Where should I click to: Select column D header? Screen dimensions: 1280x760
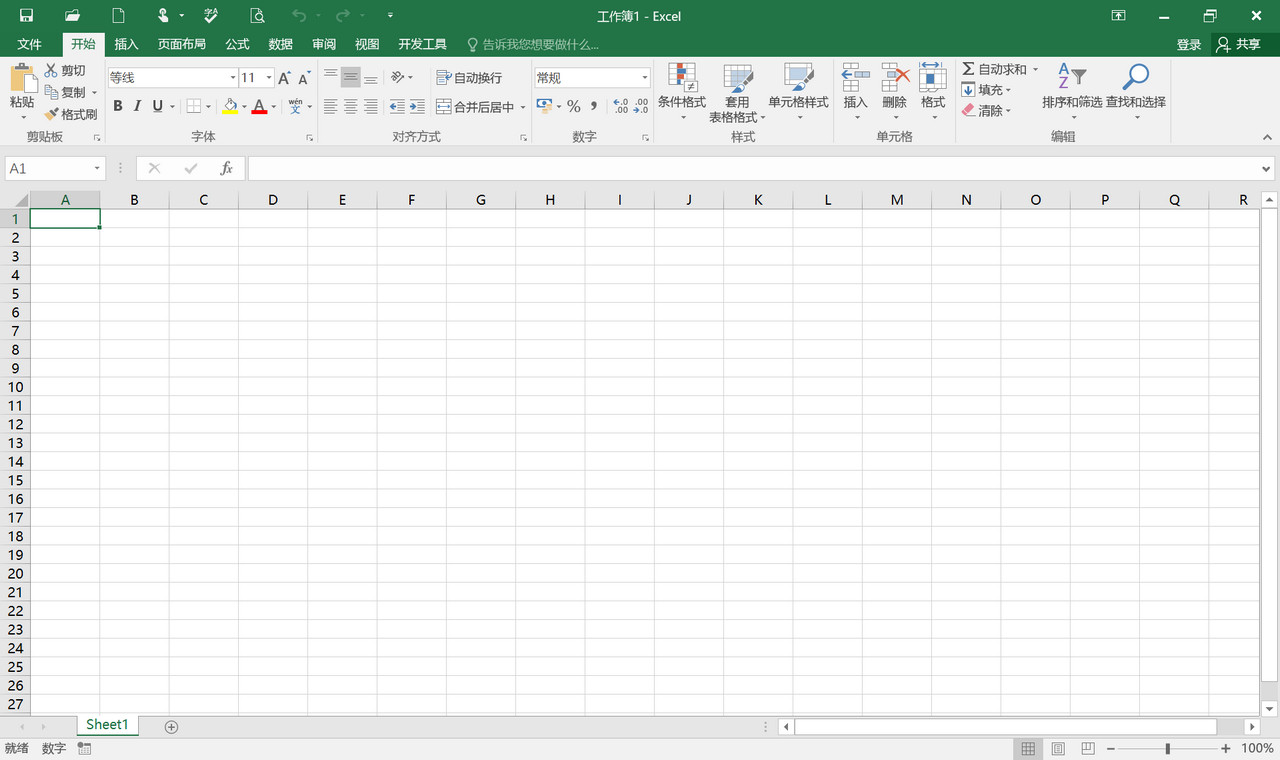pyautogui.click(x=273, y=200)
